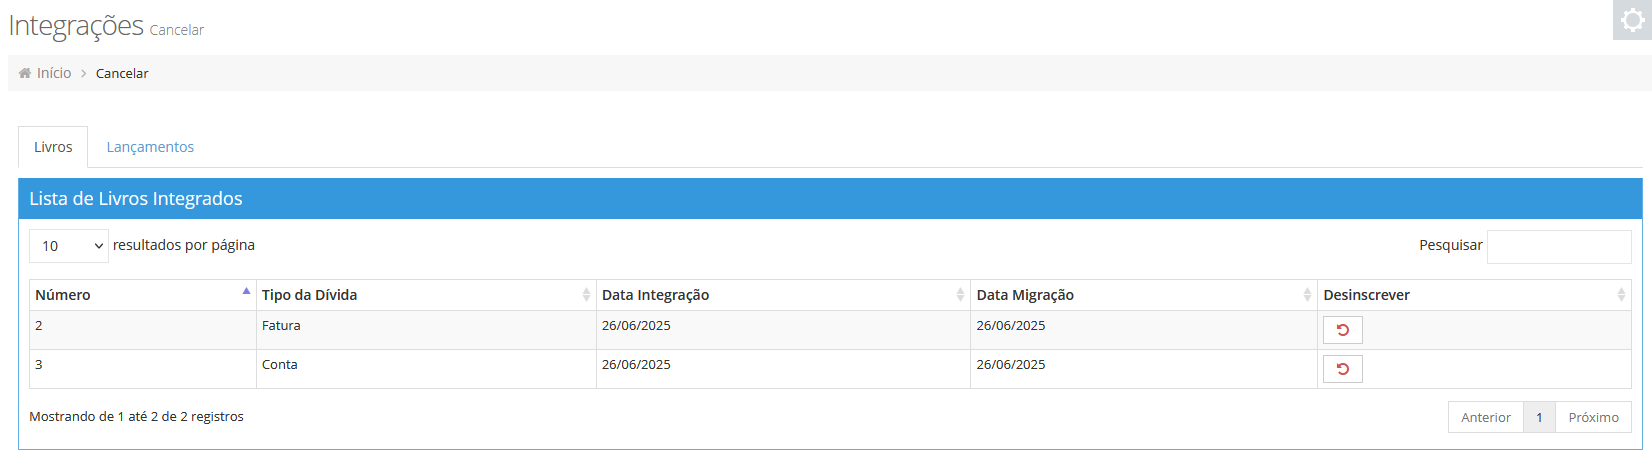This screenshot has height=457, width=1652.
Task: Click undo icon for Conta row
Action: click(x=1343, y=369)
